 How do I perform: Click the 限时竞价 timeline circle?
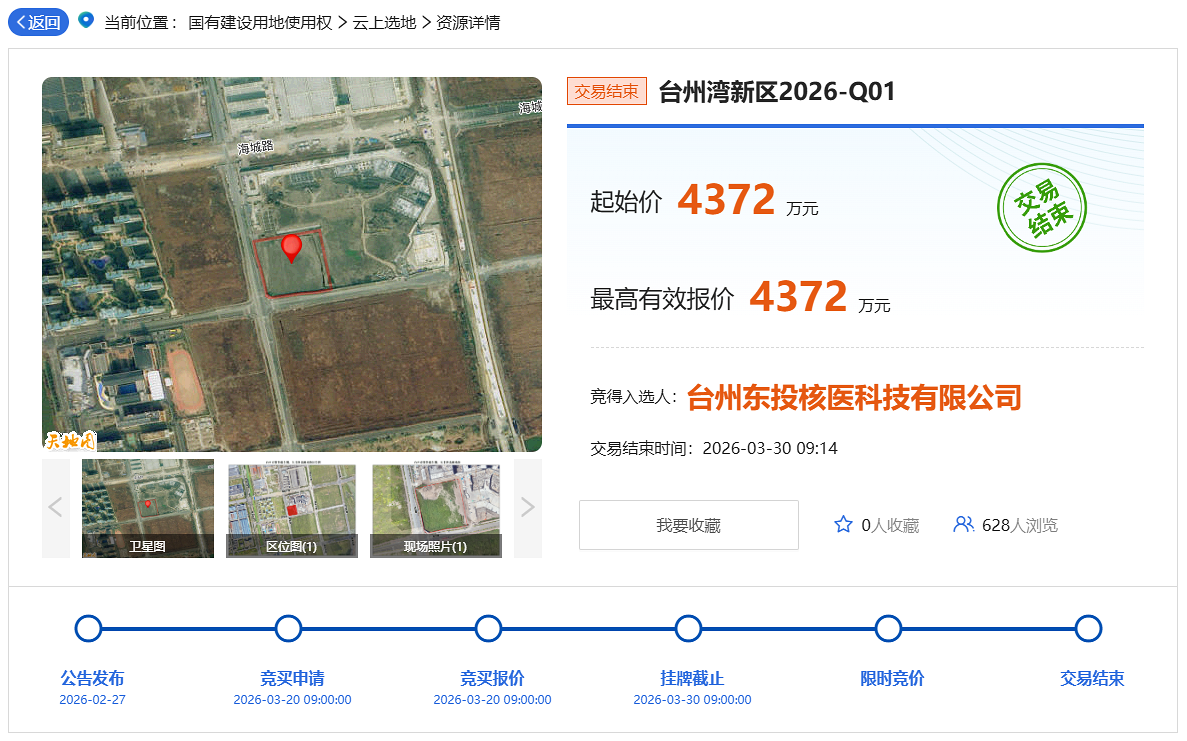pos(888,629)
